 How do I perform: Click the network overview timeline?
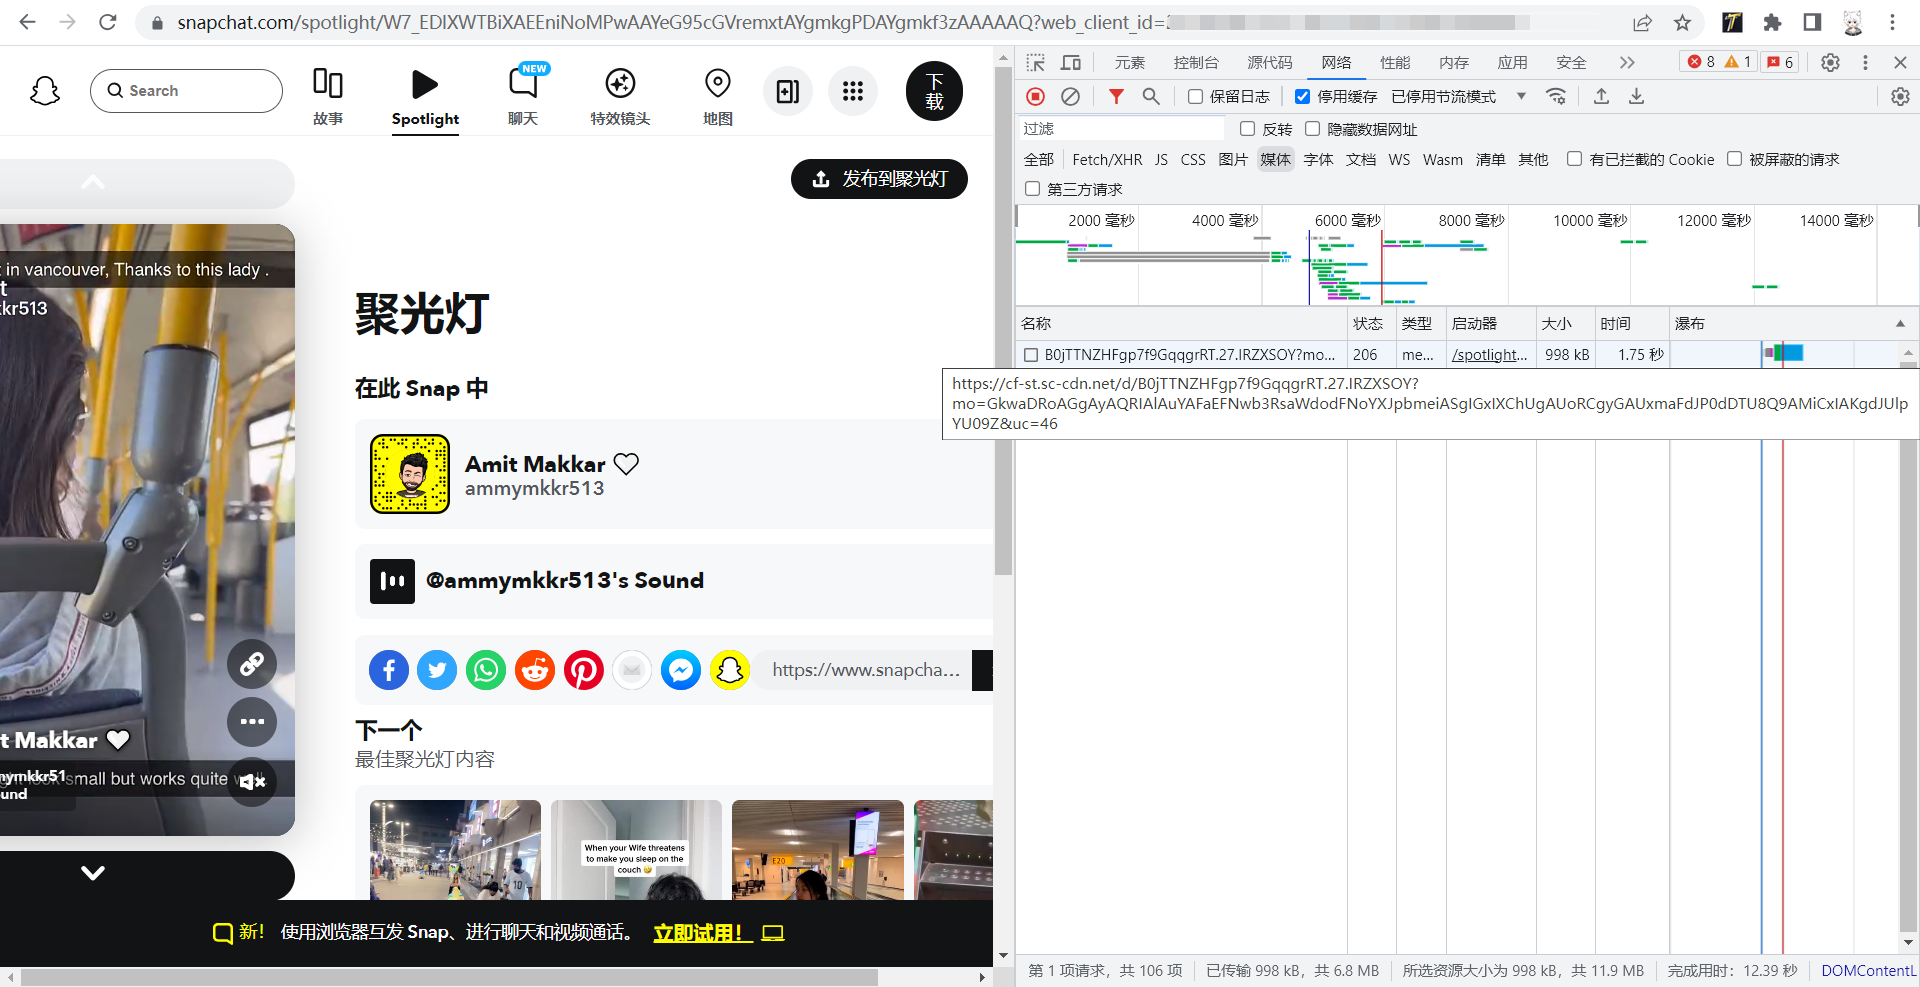(1467, 256)
